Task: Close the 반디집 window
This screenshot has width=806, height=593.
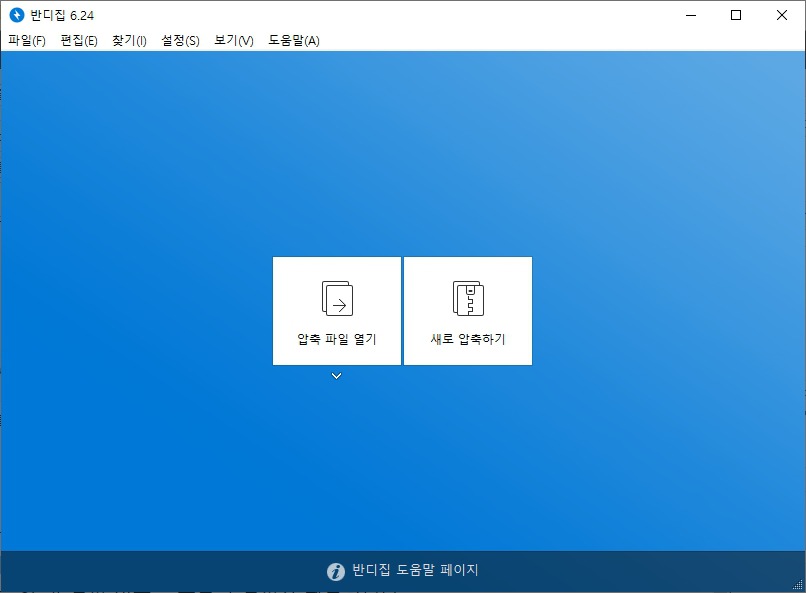Action: (x=782, y=15)
